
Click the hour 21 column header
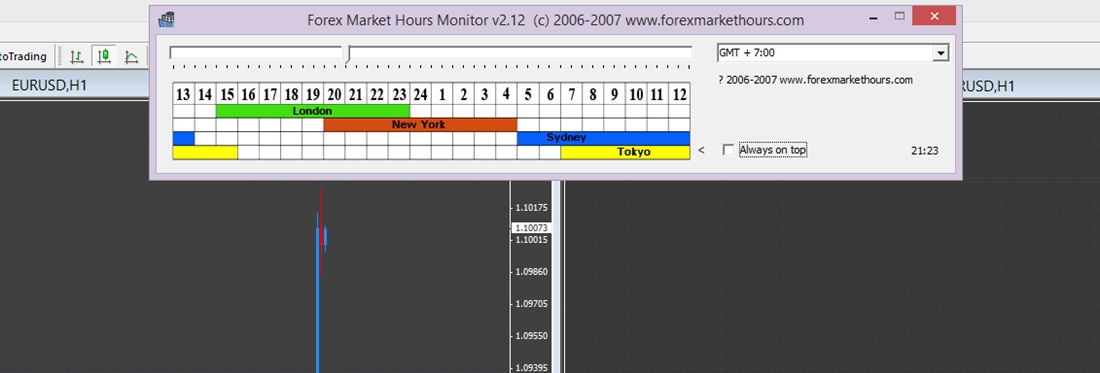(356, 95)
